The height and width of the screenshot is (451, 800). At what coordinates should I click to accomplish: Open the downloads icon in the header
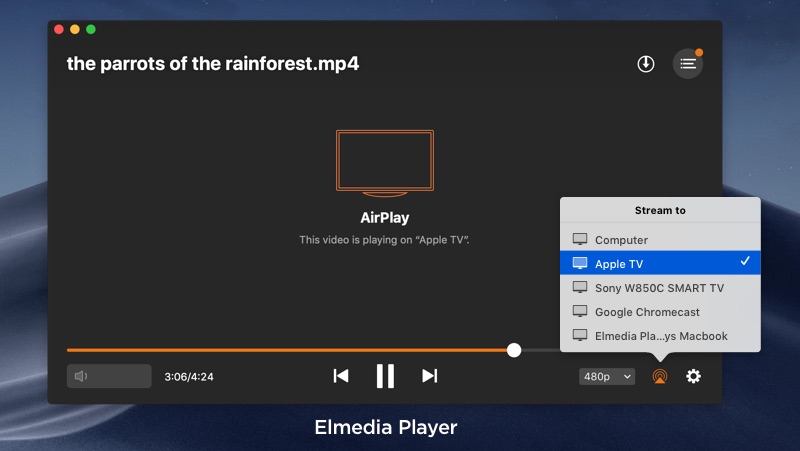coord(645,64)
